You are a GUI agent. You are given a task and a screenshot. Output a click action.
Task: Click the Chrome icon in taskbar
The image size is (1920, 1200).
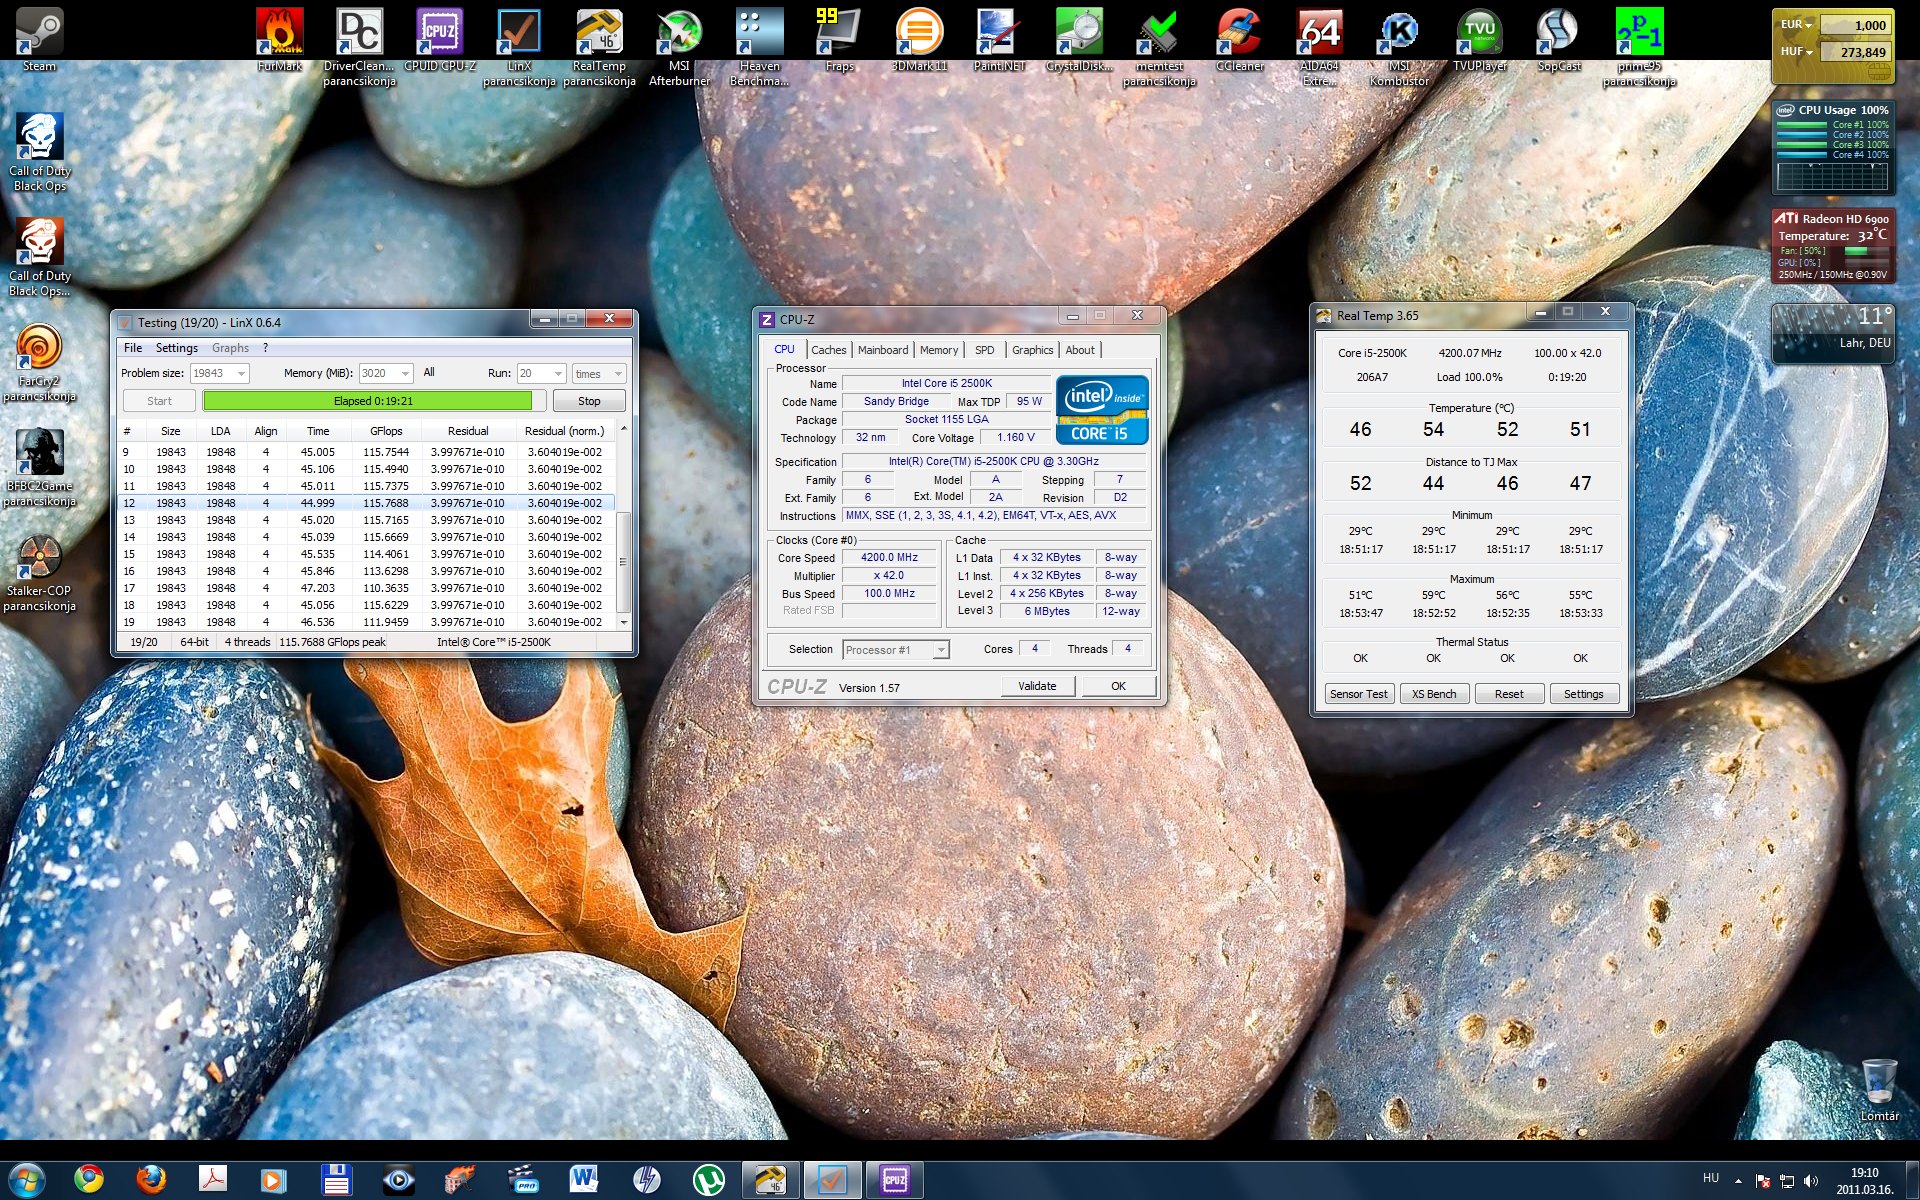click(89, 1179)
